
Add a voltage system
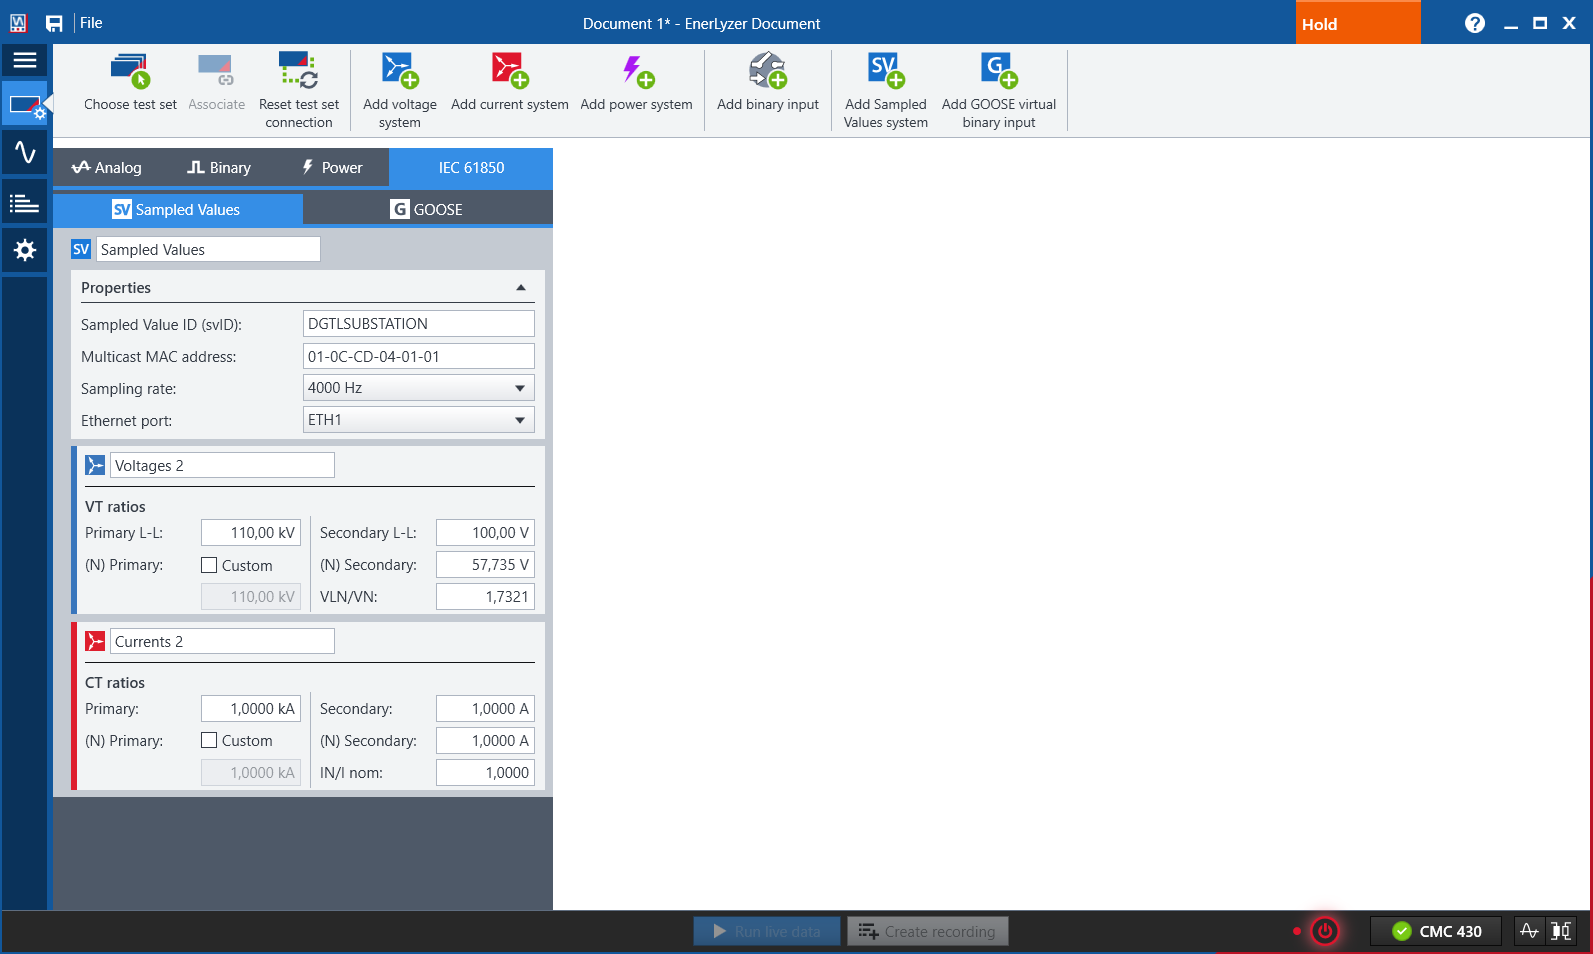click(400, 72)
